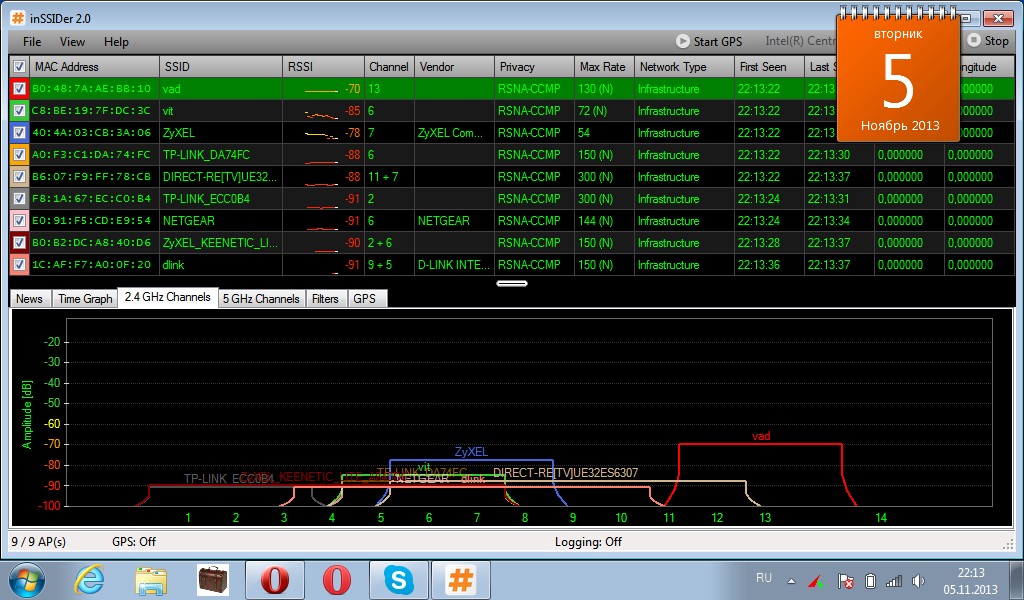Open Skype from the taskbar
This screenshot has height=600, width=1024.
click(x=399, y=580)
